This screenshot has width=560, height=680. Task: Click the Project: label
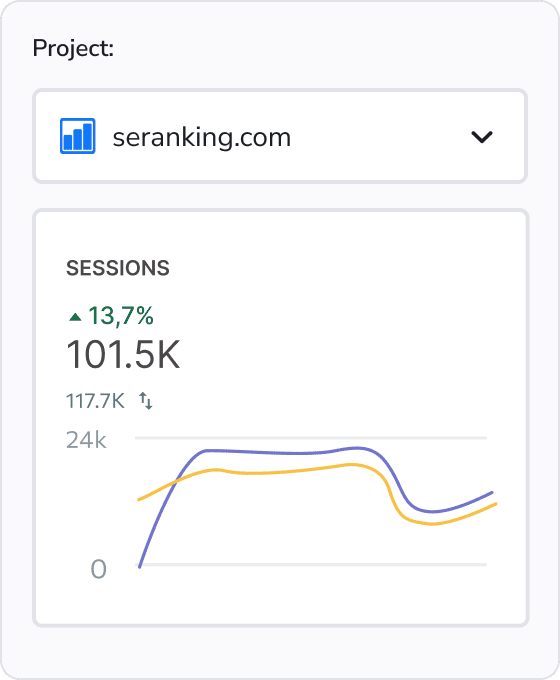(73, 48)
